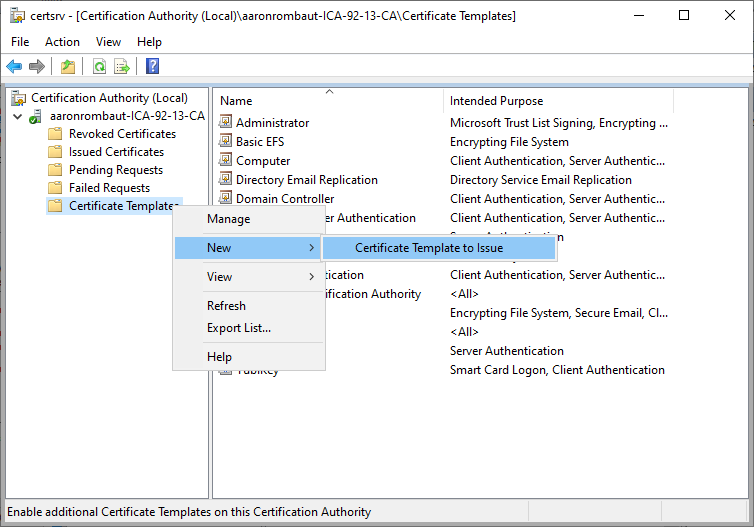Open the Action menu in menu bar
Image resolution: width=754 pixels, height=527 pixels.
(x=62, y=42)
